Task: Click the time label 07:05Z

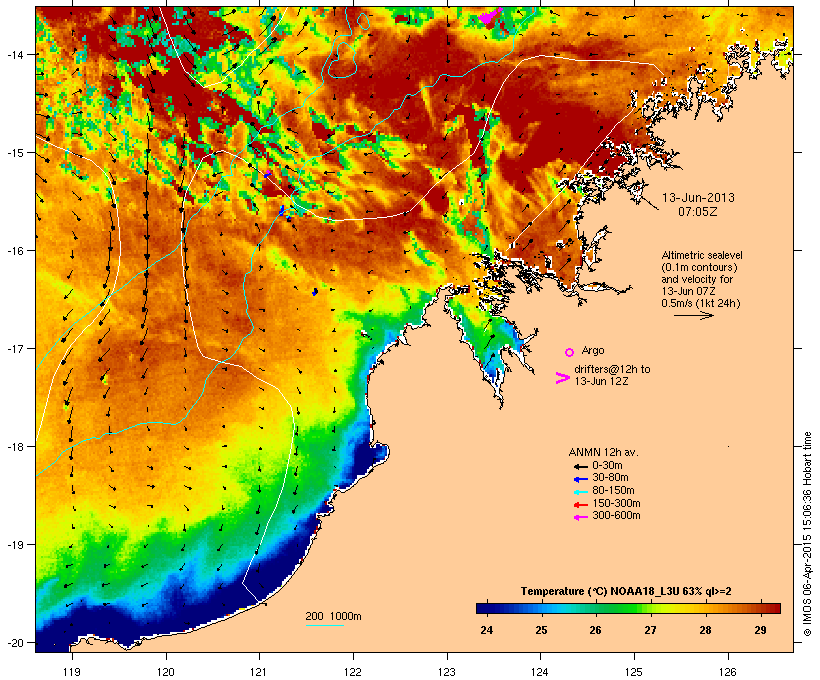Action: pyautogui.click(x=698, y=212)
